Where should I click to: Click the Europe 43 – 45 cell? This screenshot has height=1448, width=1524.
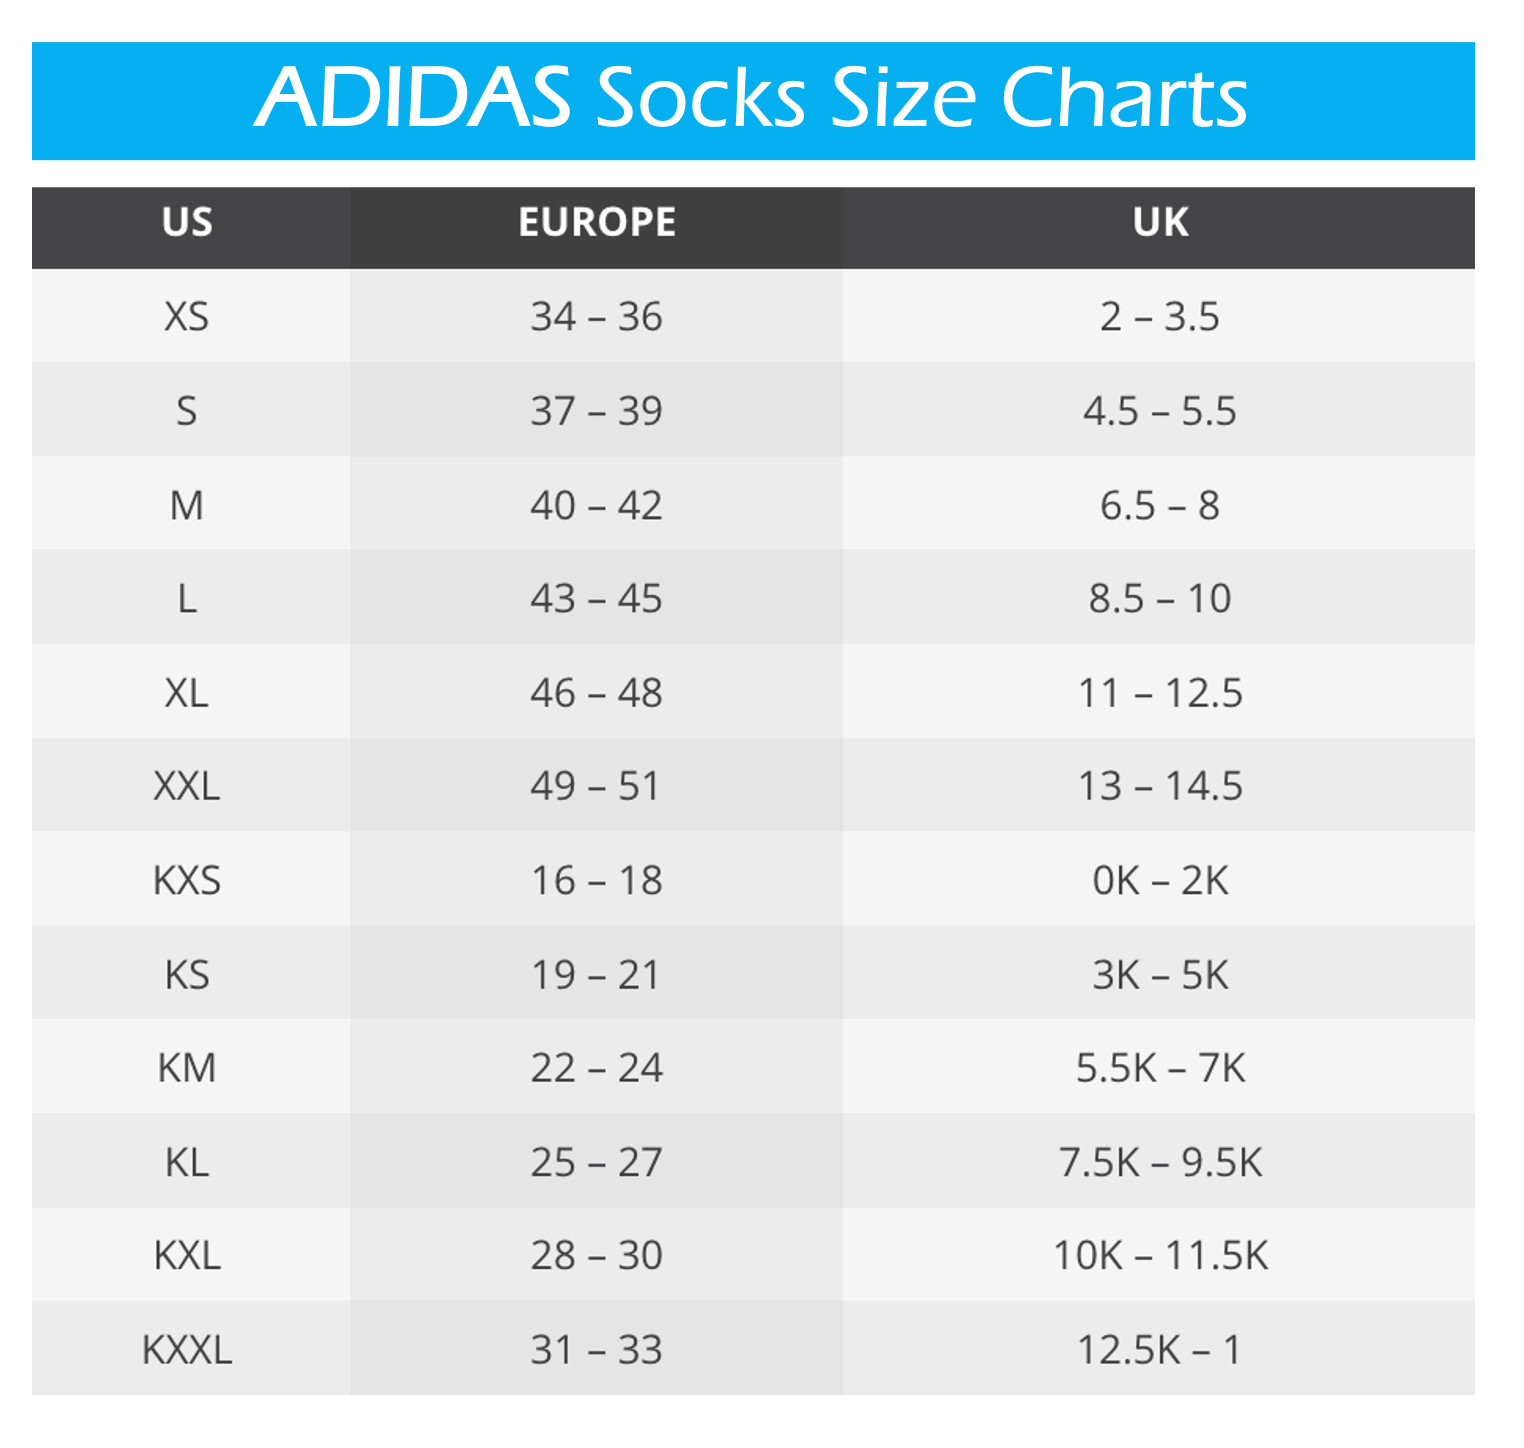(597, 599)
